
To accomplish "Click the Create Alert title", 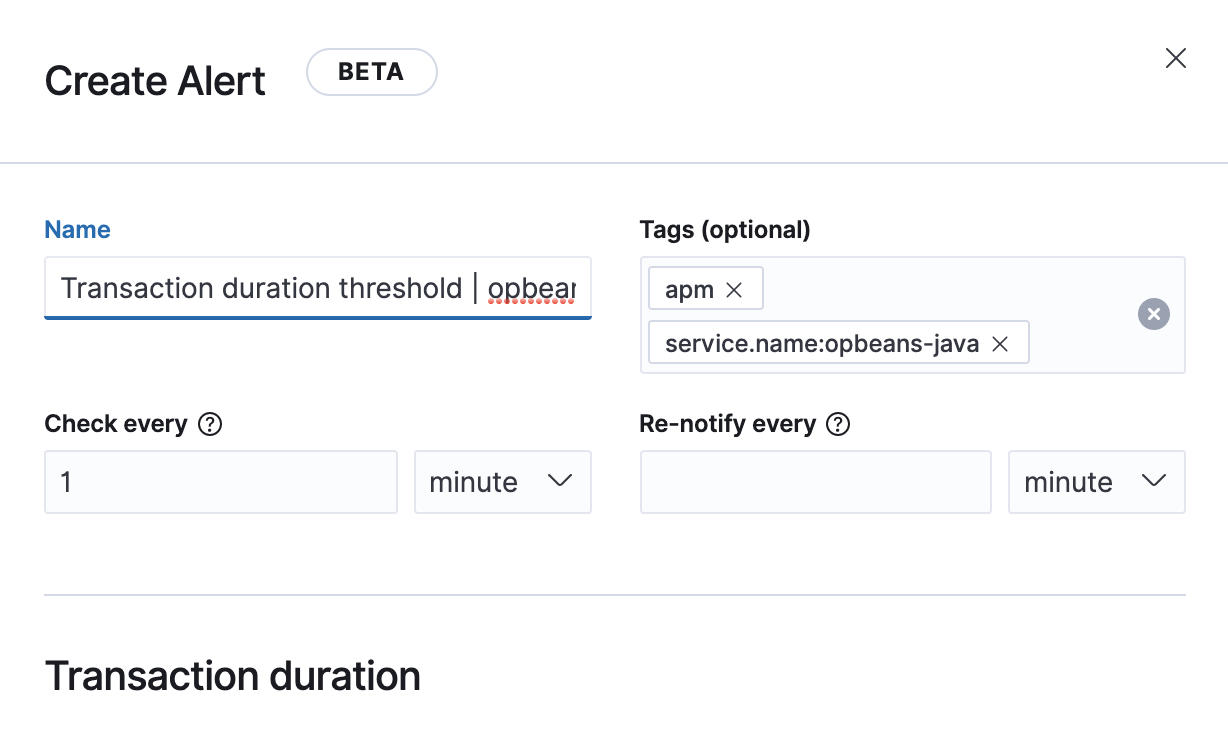I will coord(154,80).
